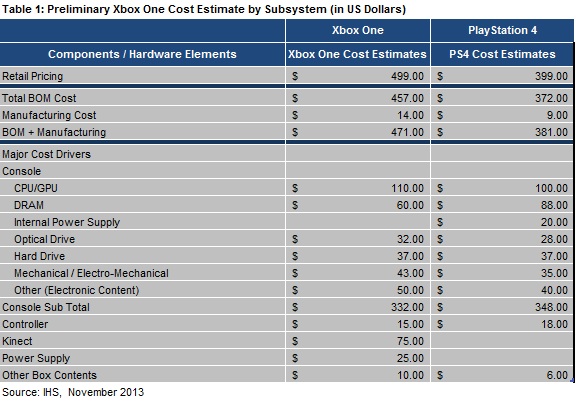Screen dimensions: 576x403
Task: Click the Other Box Contents label
Action: coord(50,375)
